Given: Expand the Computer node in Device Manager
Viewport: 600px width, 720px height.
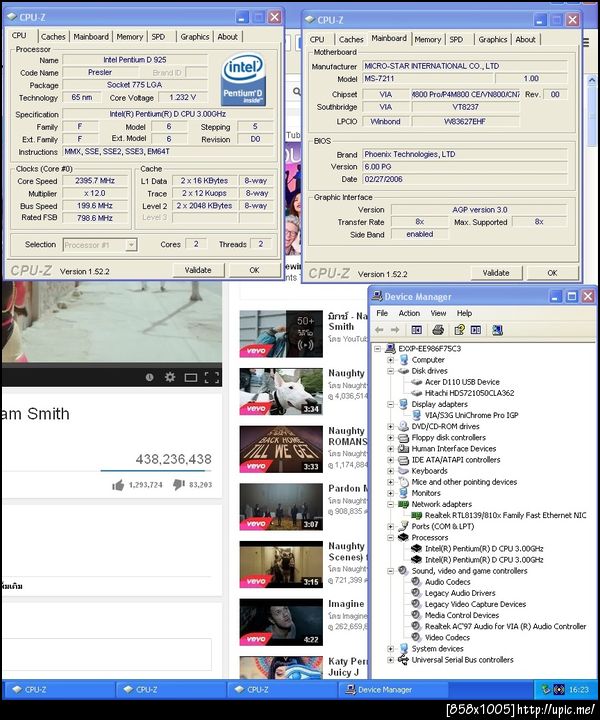Looking at the screenshot, I should click(x=390, y=360).
